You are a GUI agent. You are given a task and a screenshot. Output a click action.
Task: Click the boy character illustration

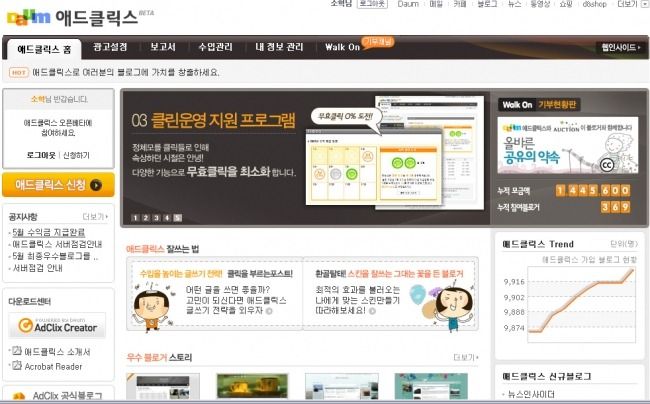click(x=151, y=307)
